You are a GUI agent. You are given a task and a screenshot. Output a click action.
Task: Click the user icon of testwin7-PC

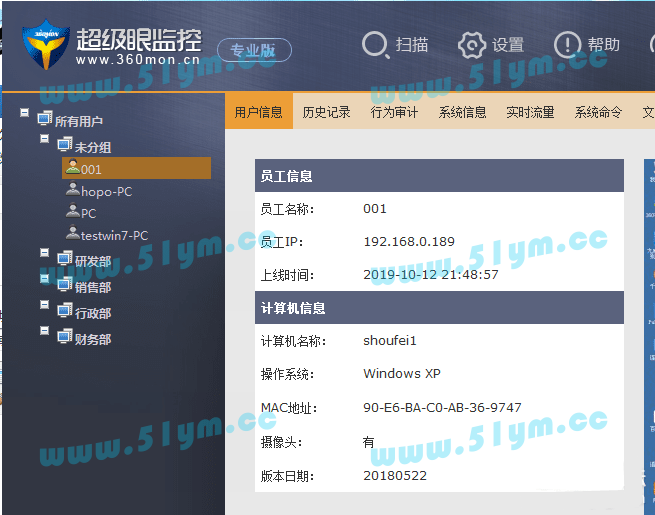coord(73,232)
